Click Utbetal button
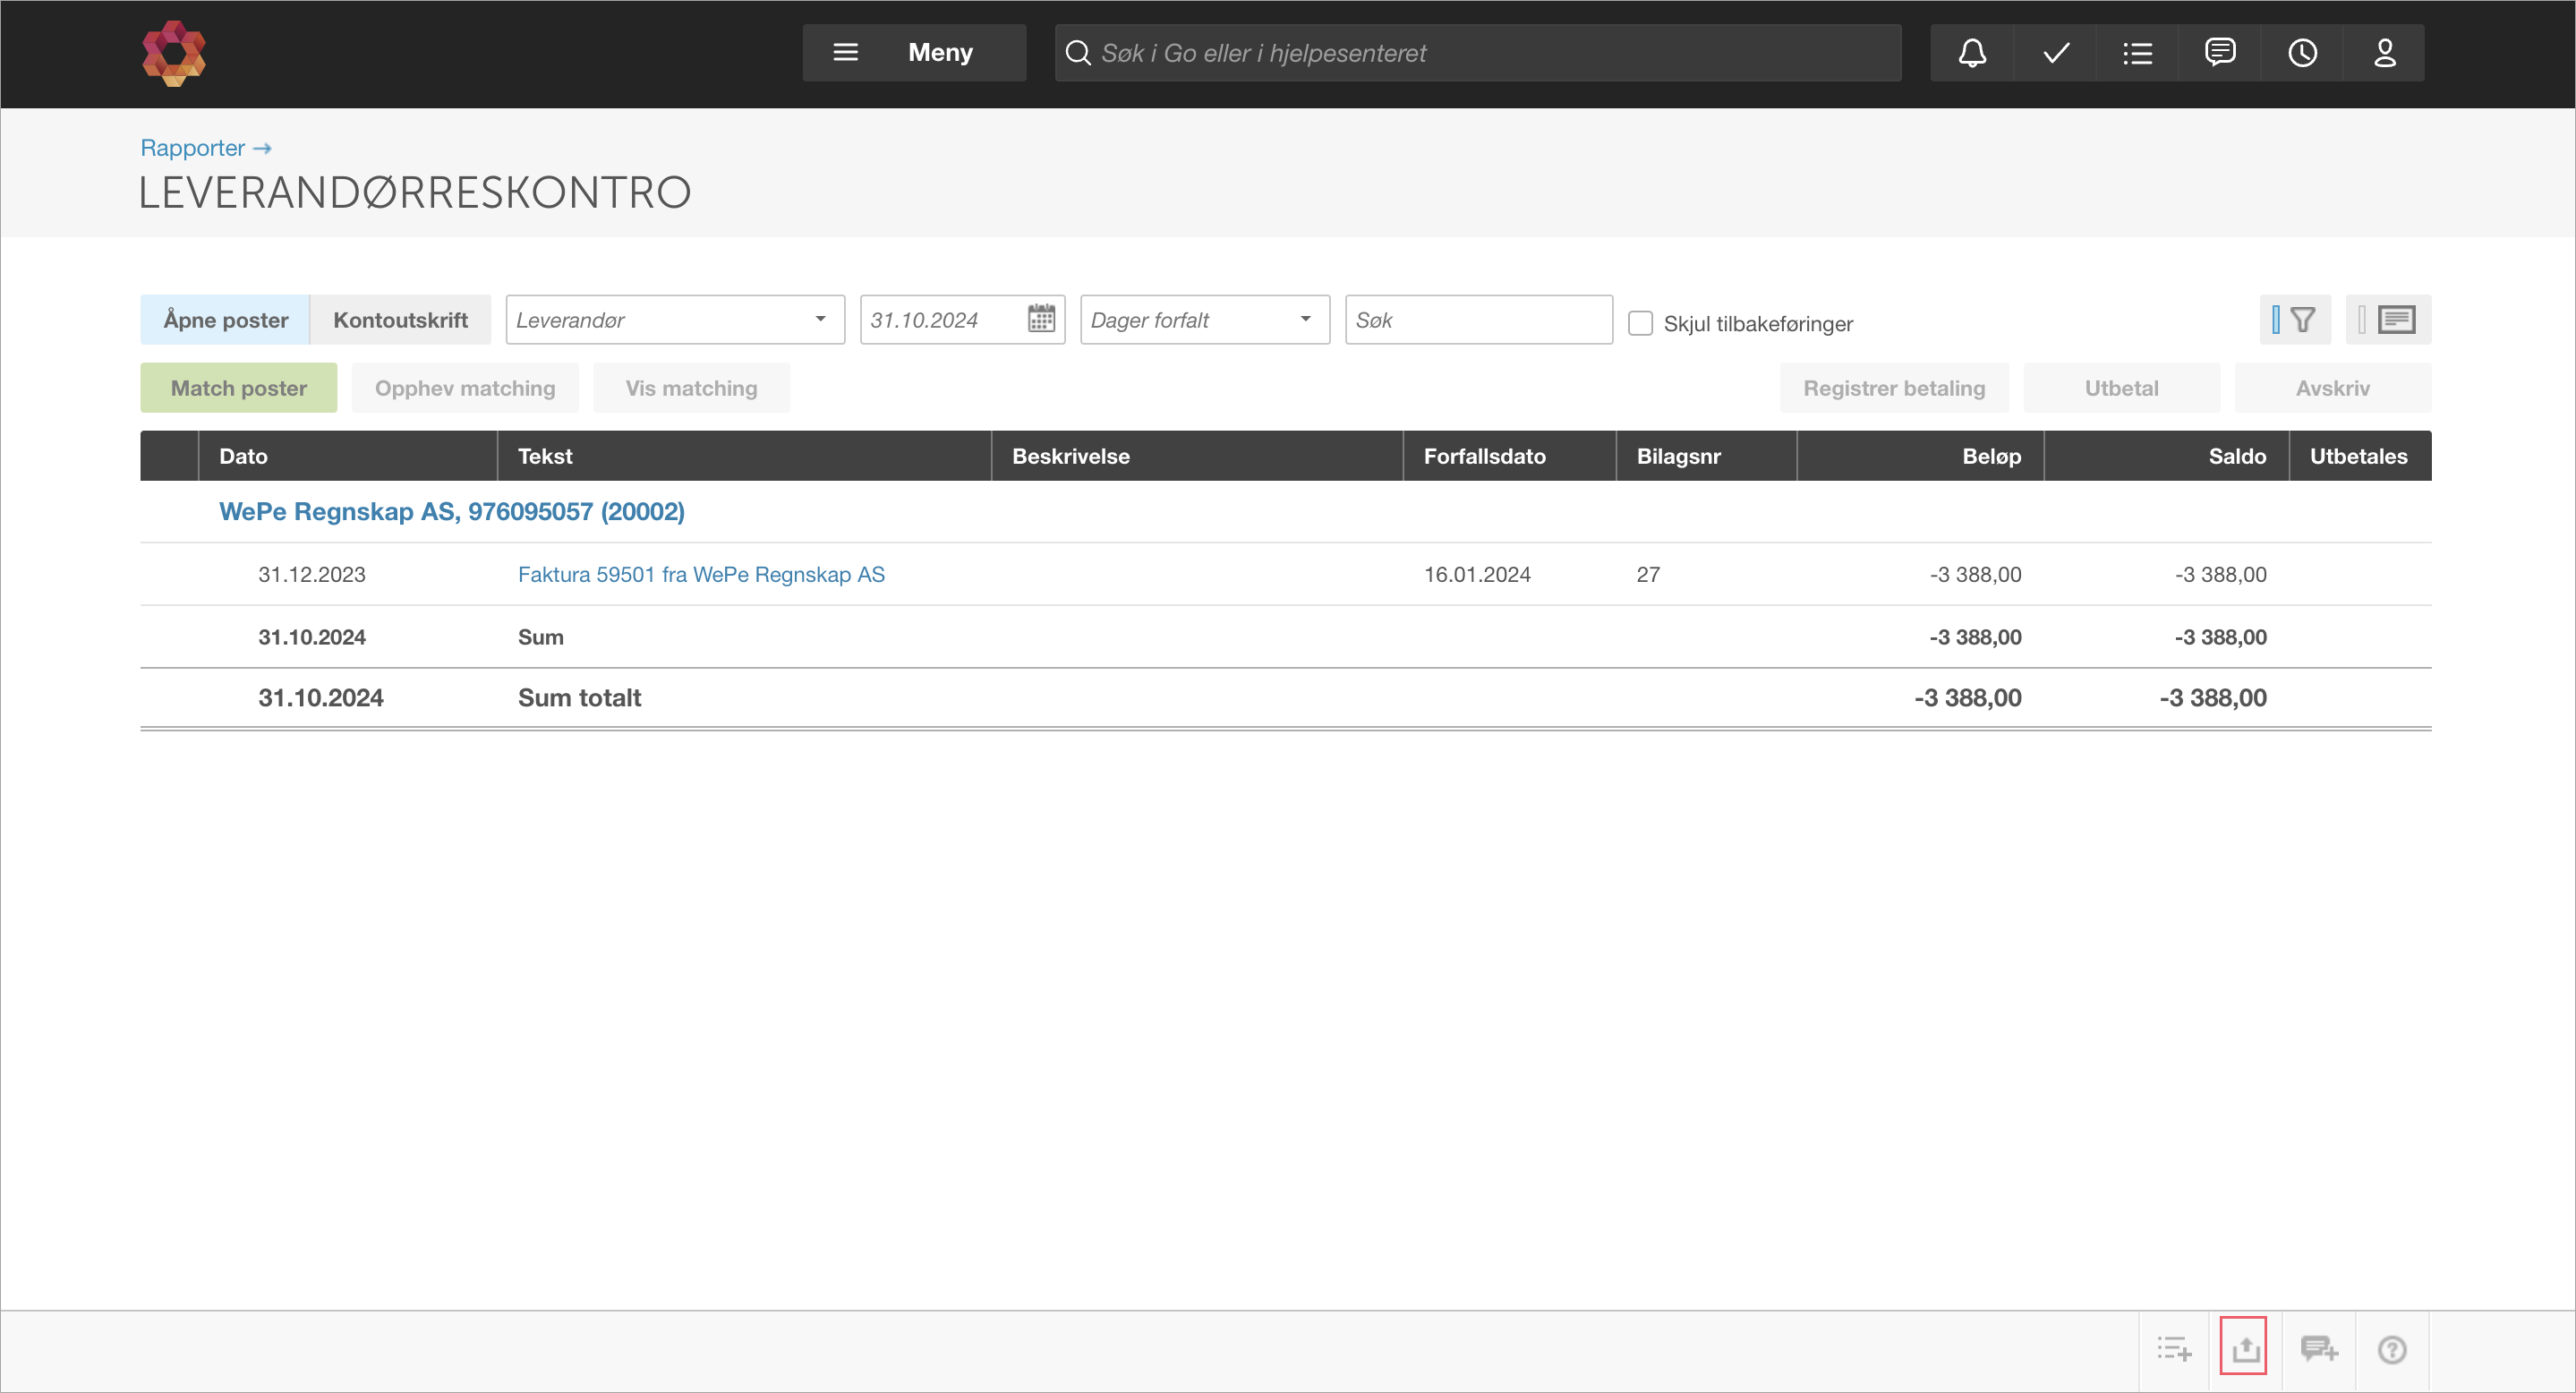2576x1393 pixels. pos(2121,388)
